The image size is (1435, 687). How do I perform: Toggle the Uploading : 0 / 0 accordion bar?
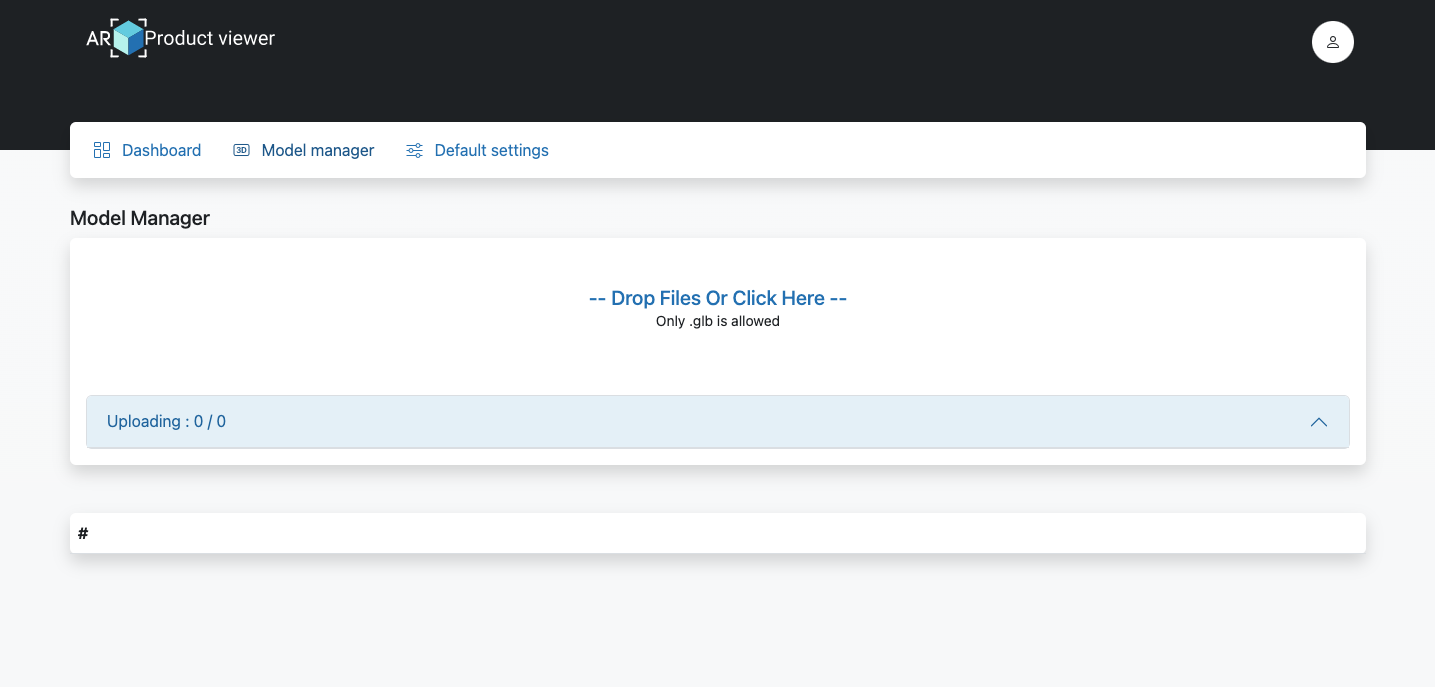point(717,422)
